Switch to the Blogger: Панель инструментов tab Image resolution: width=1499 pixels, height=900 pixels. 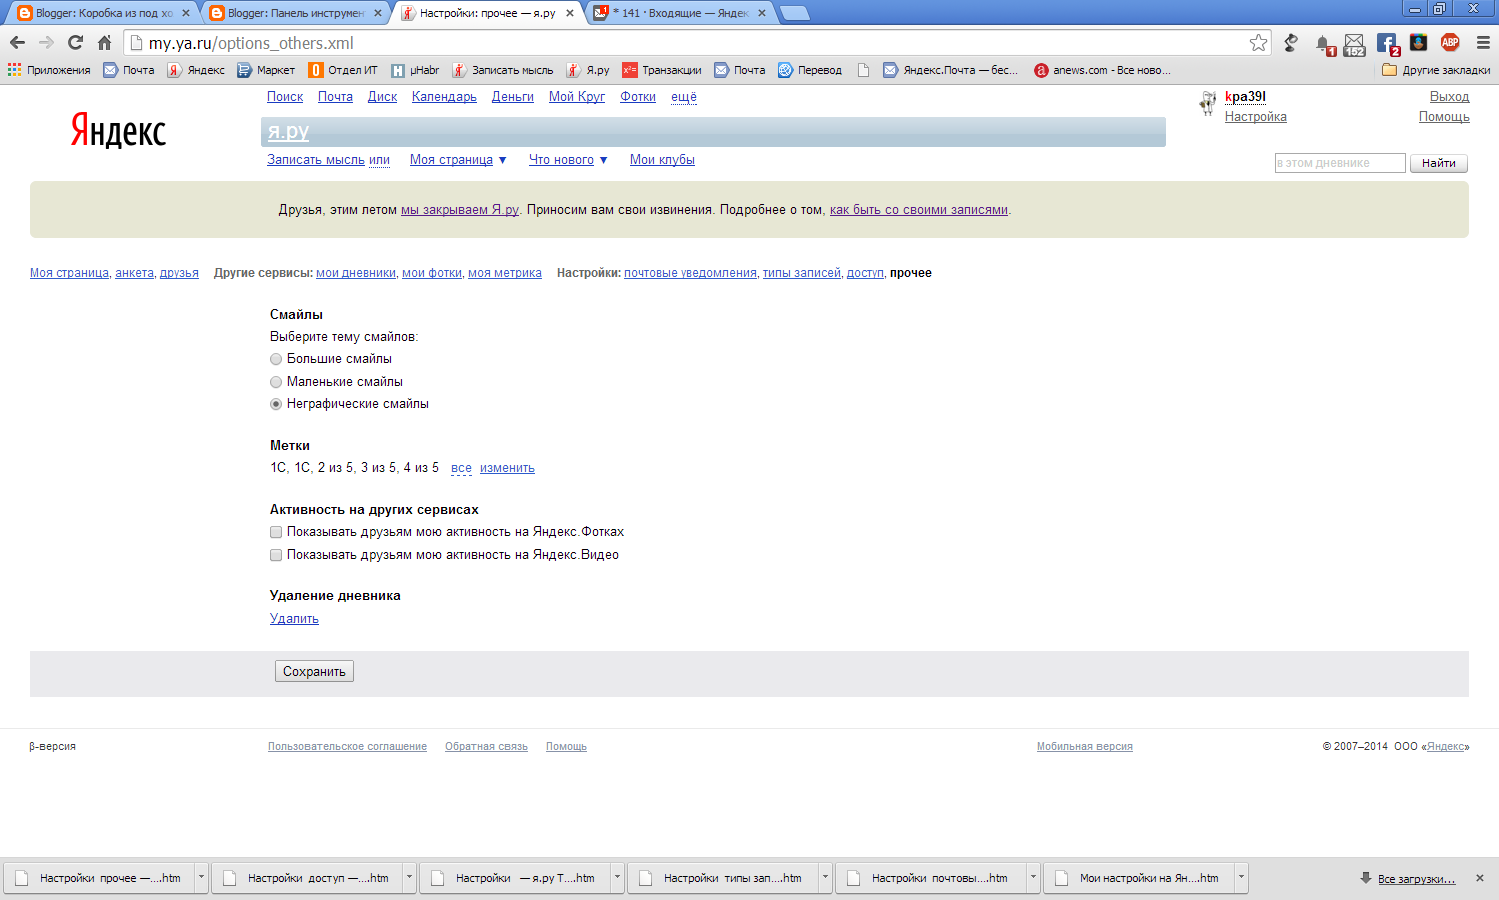coord(295,13)
